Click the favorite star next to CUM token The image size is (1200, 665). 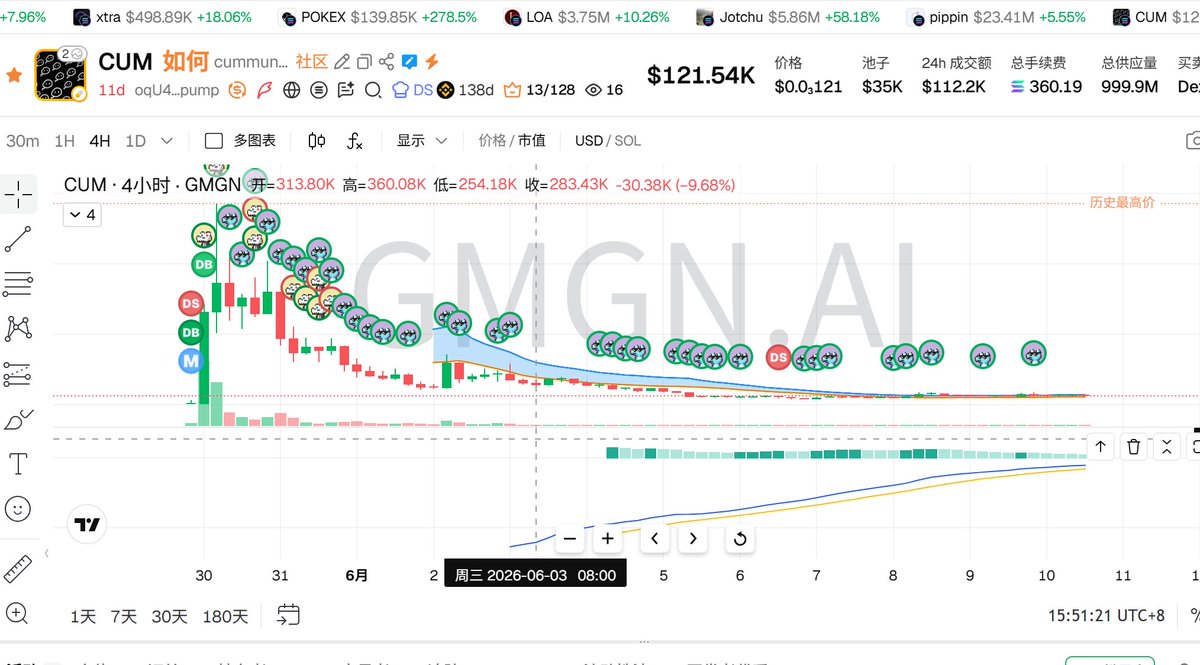coord(14,75)
